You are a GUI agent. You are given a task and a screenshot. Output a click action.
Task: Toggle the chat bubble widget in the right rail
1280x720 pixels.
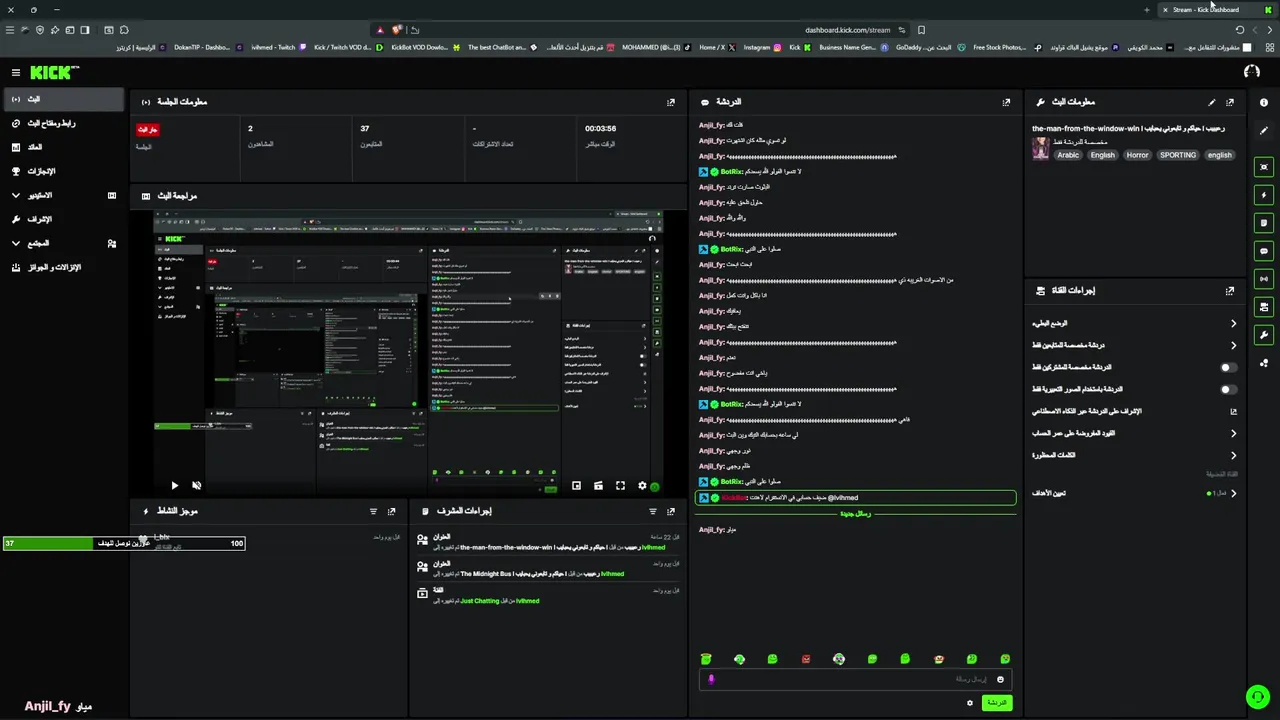pyautogui.click(x=1264, y=251)
